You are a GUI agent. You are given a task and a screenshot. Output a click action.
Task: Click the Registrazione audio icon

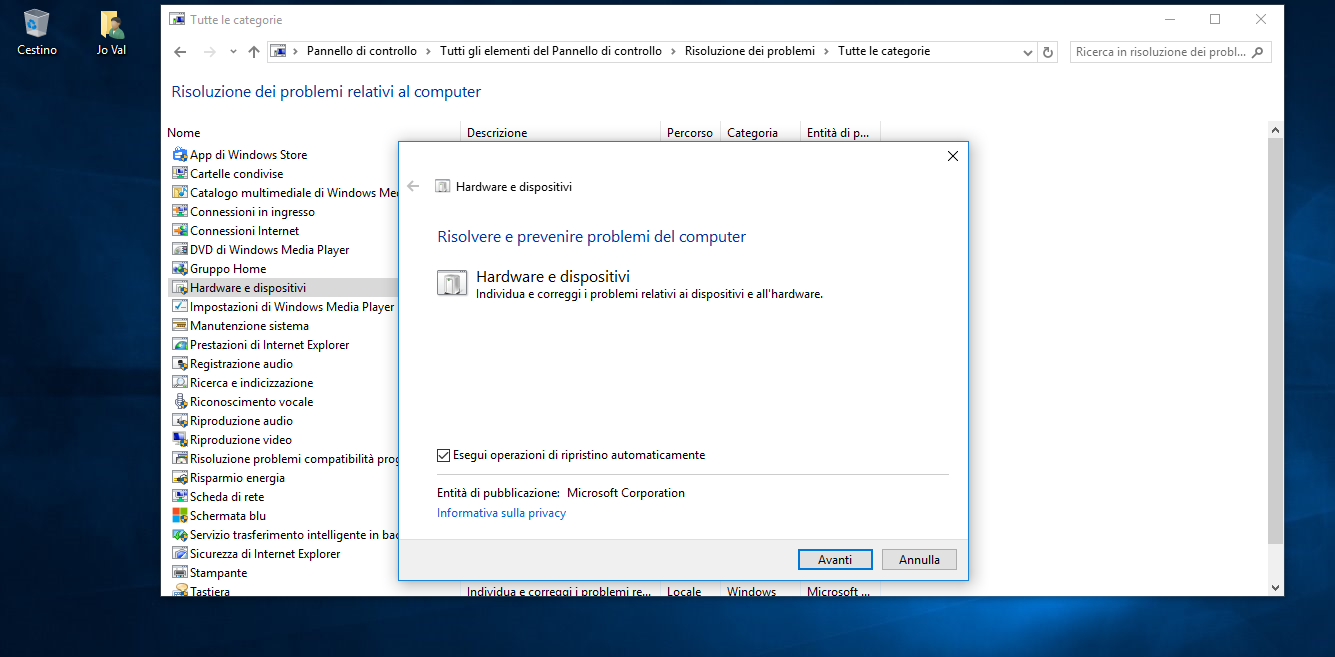pyautogui.click(x=180, y=364)
